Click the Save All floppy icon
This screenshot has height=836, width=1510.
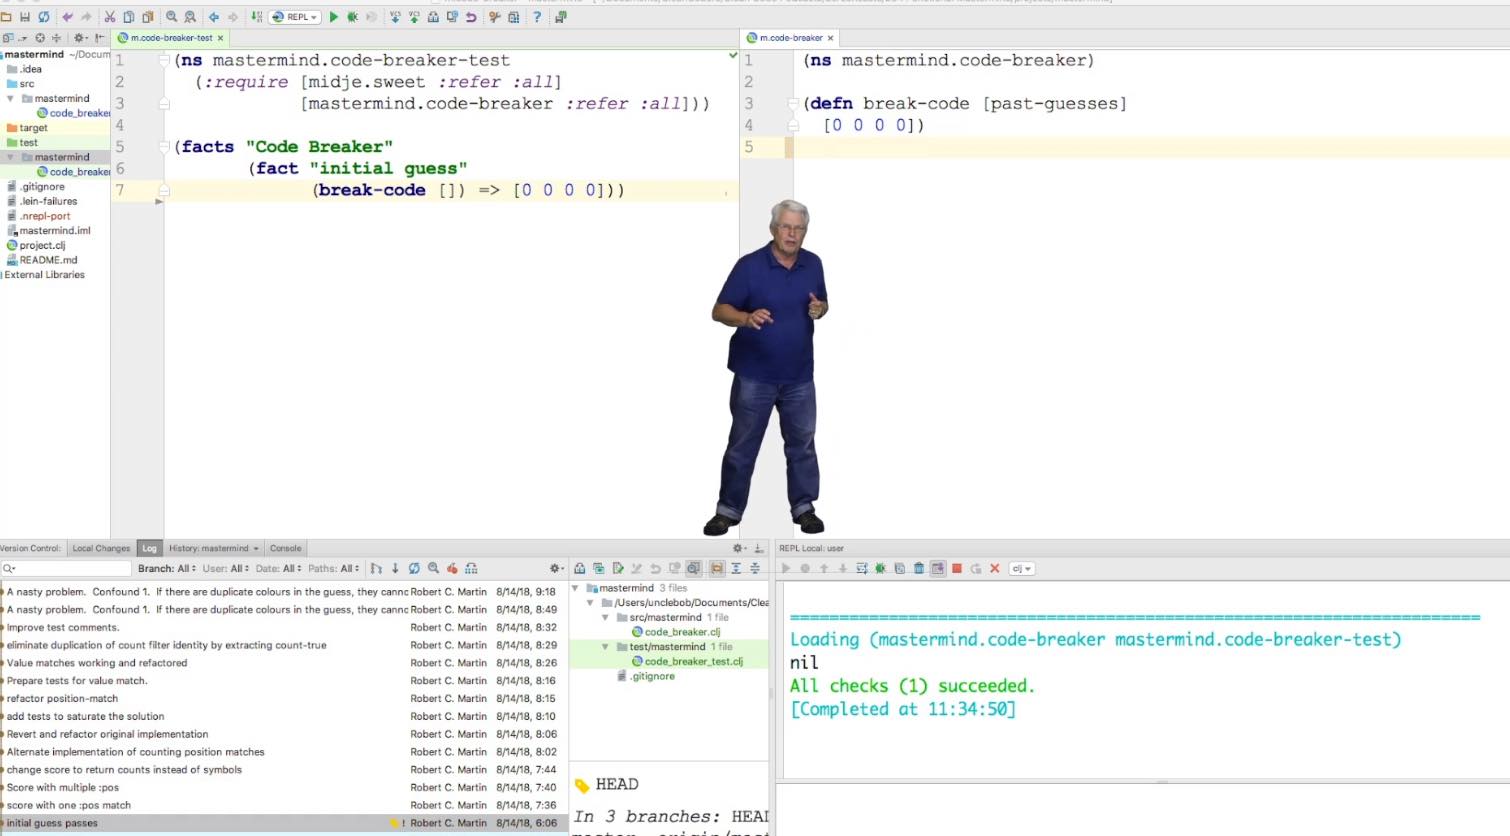(25, 17)
